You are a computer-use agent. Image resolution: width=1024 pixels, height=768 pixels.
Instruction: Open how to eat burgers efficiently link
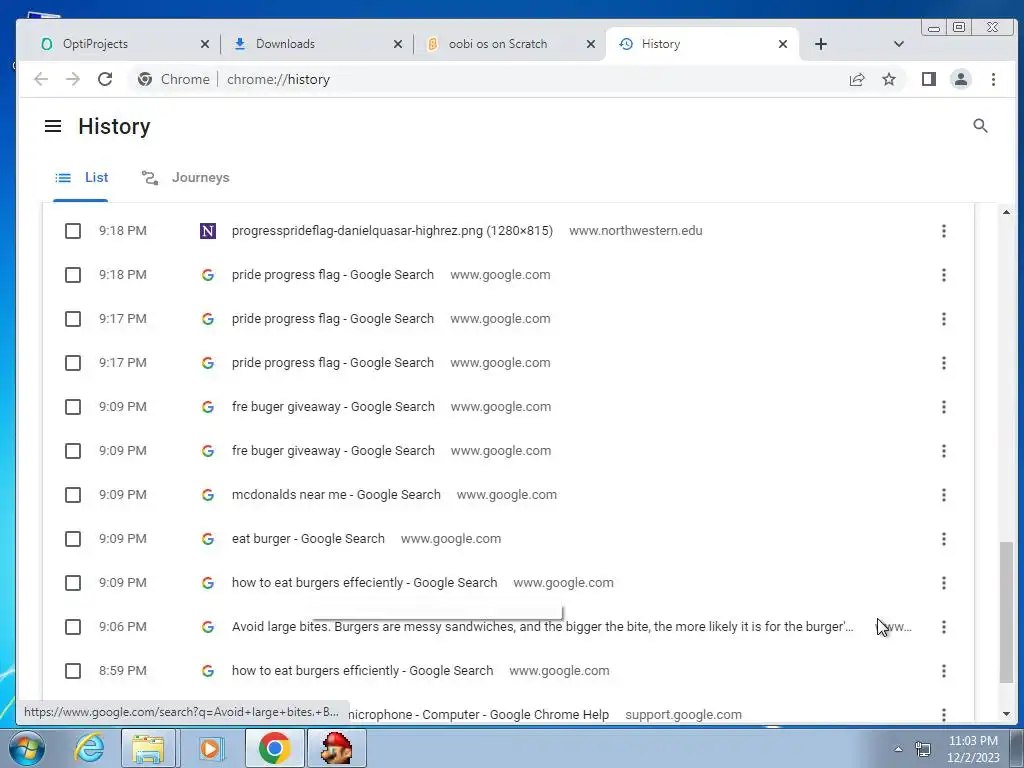(362, 671)
